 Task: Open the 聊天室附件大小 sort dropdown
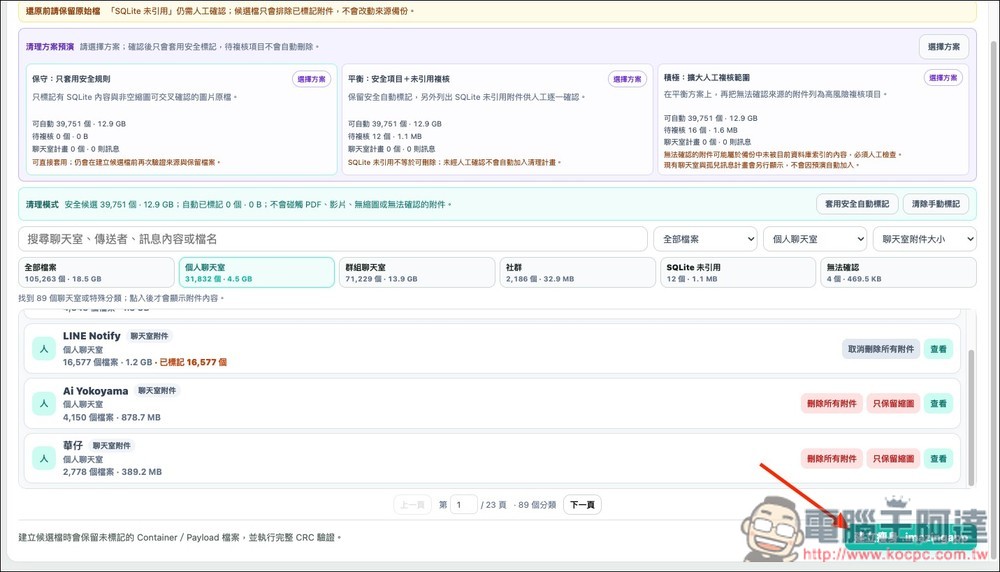pos(925,239)
